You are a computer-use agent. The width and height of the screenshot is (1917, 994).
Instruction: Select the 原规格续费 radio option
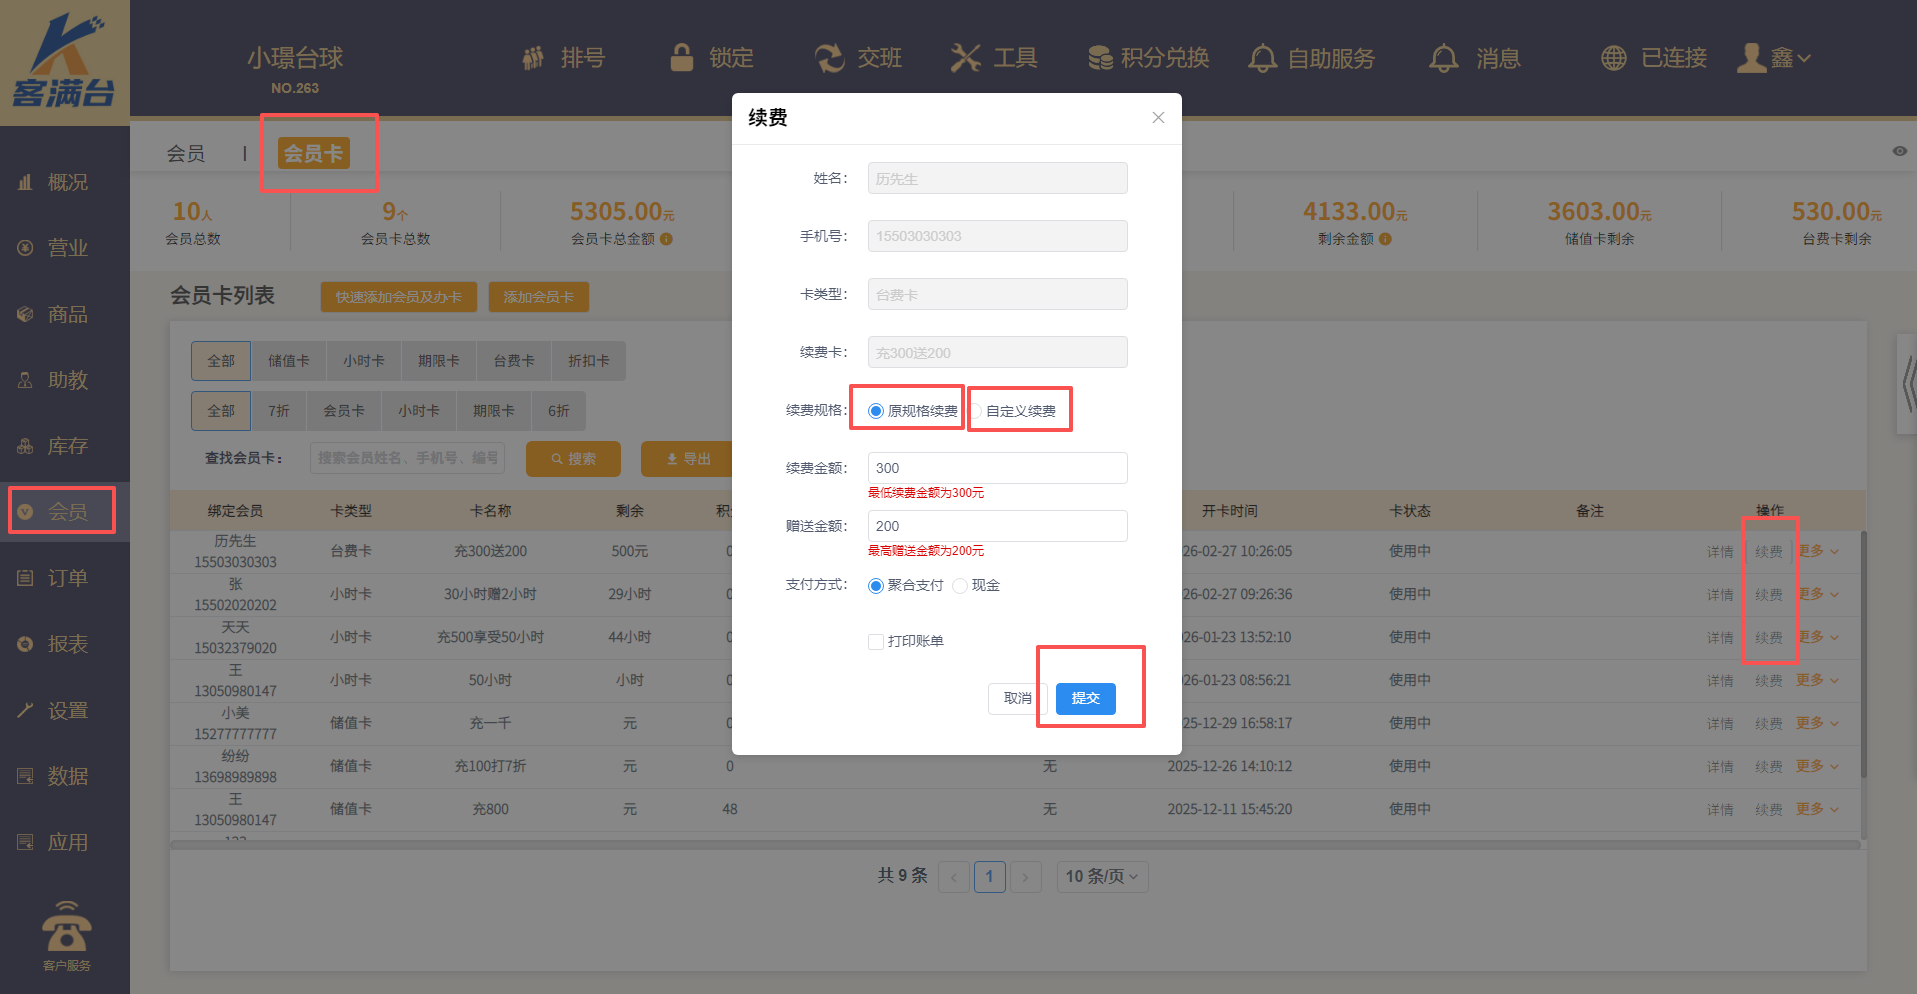pos(876,411)
